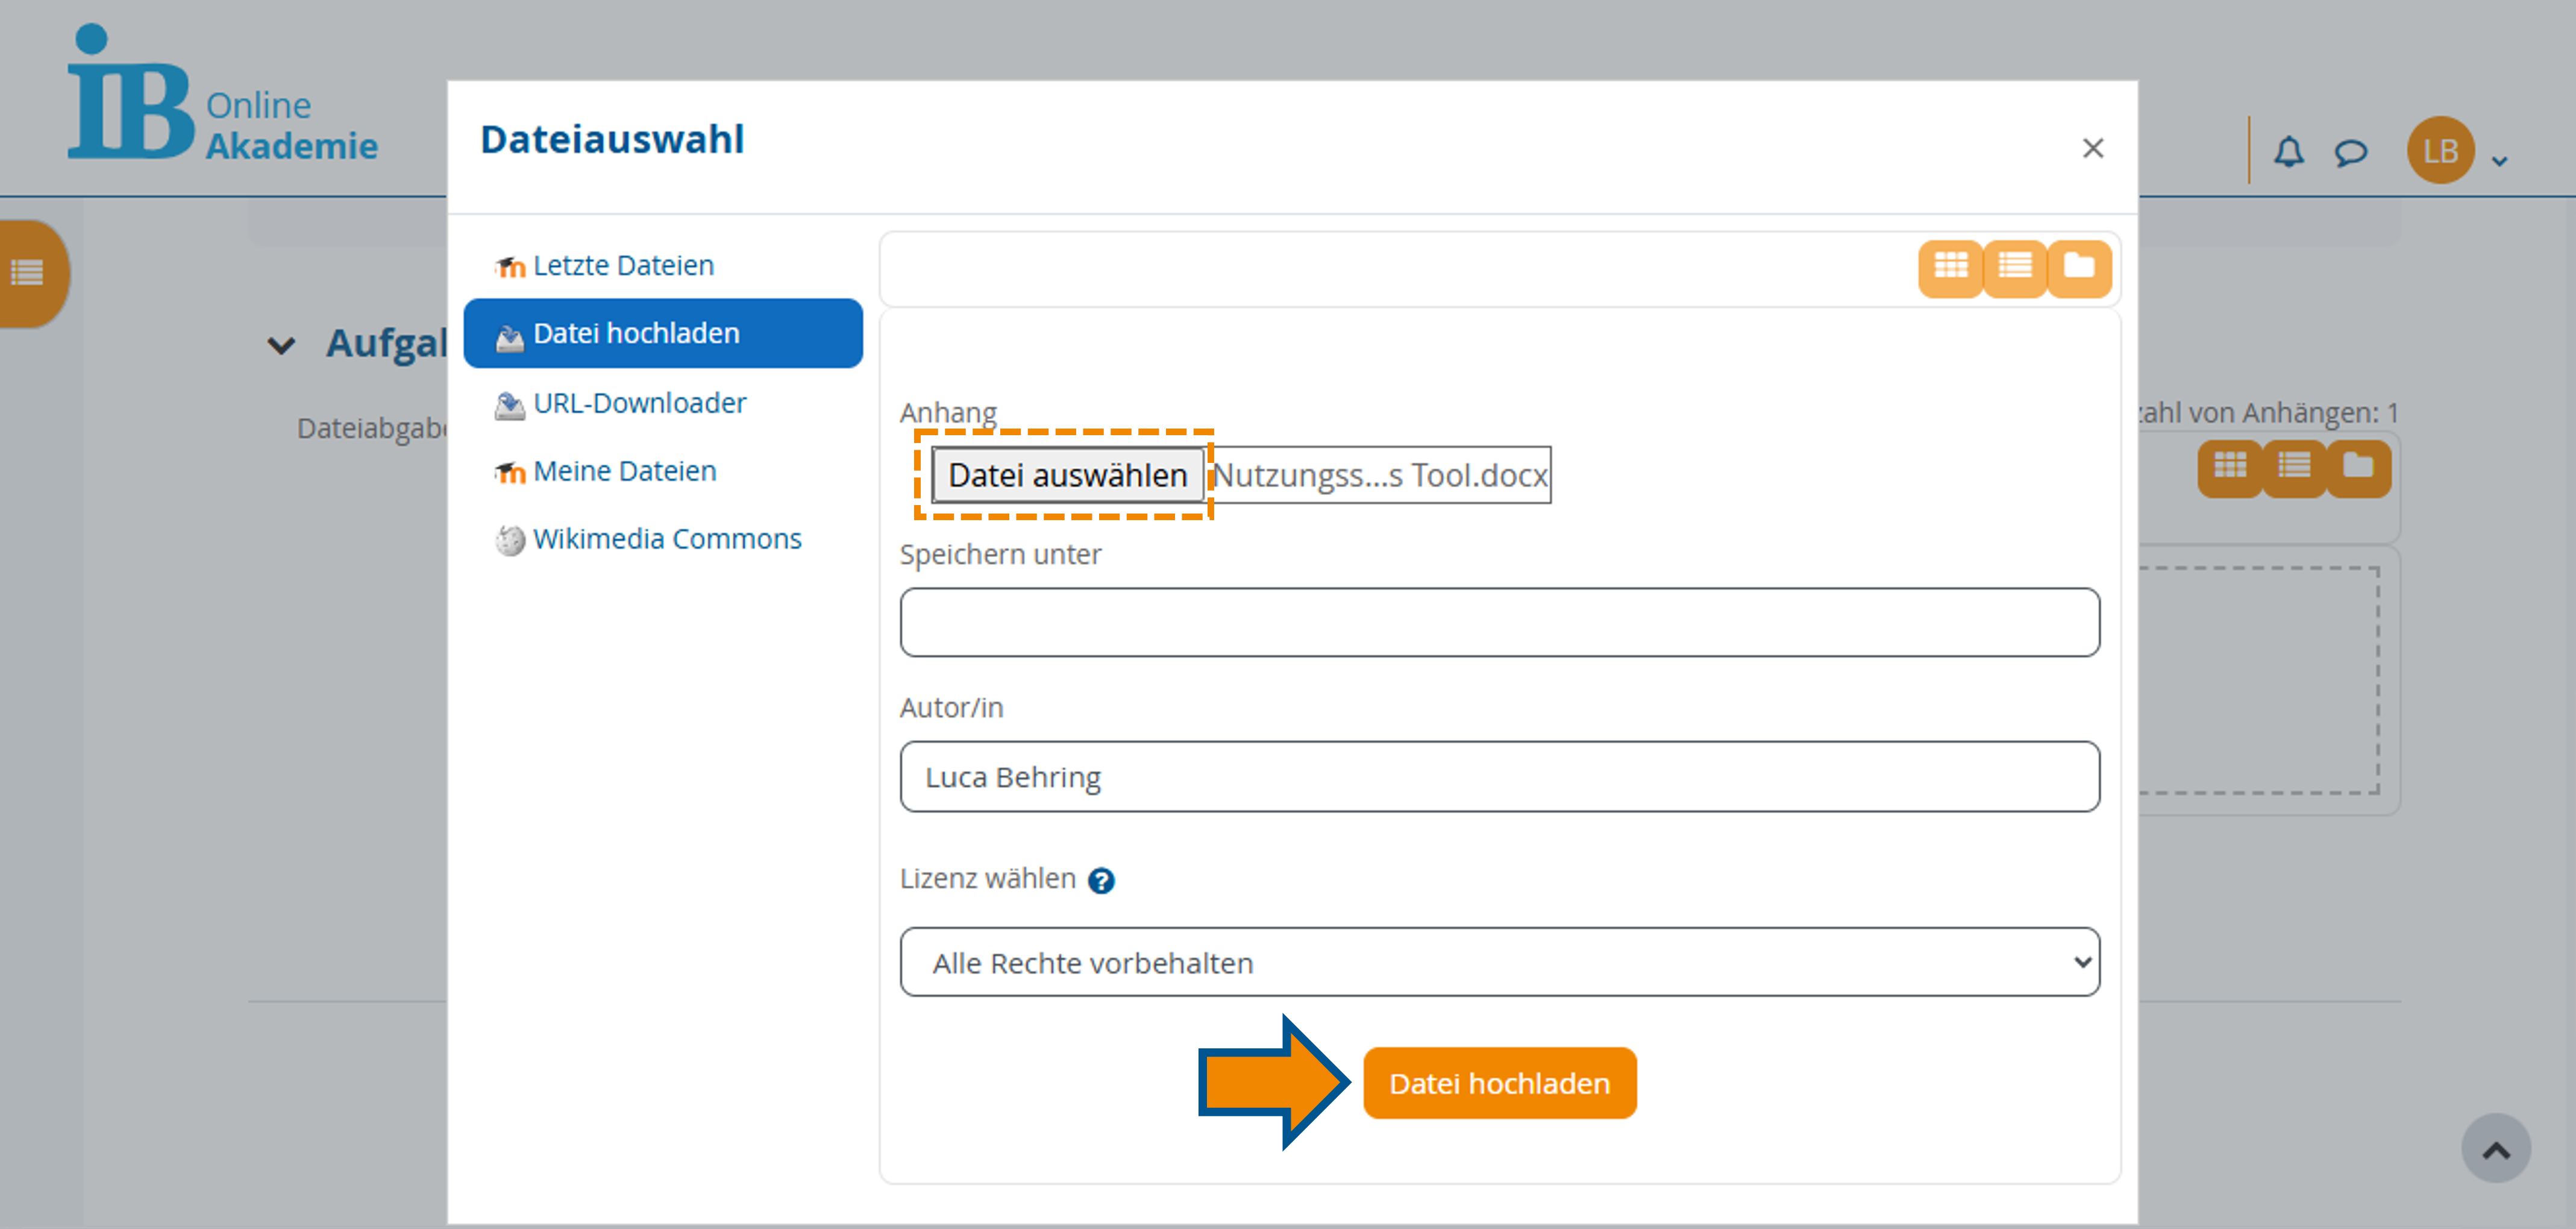Collapse the Aufgabe section
Screen dimensions: 2576x1229
point(282,345)
